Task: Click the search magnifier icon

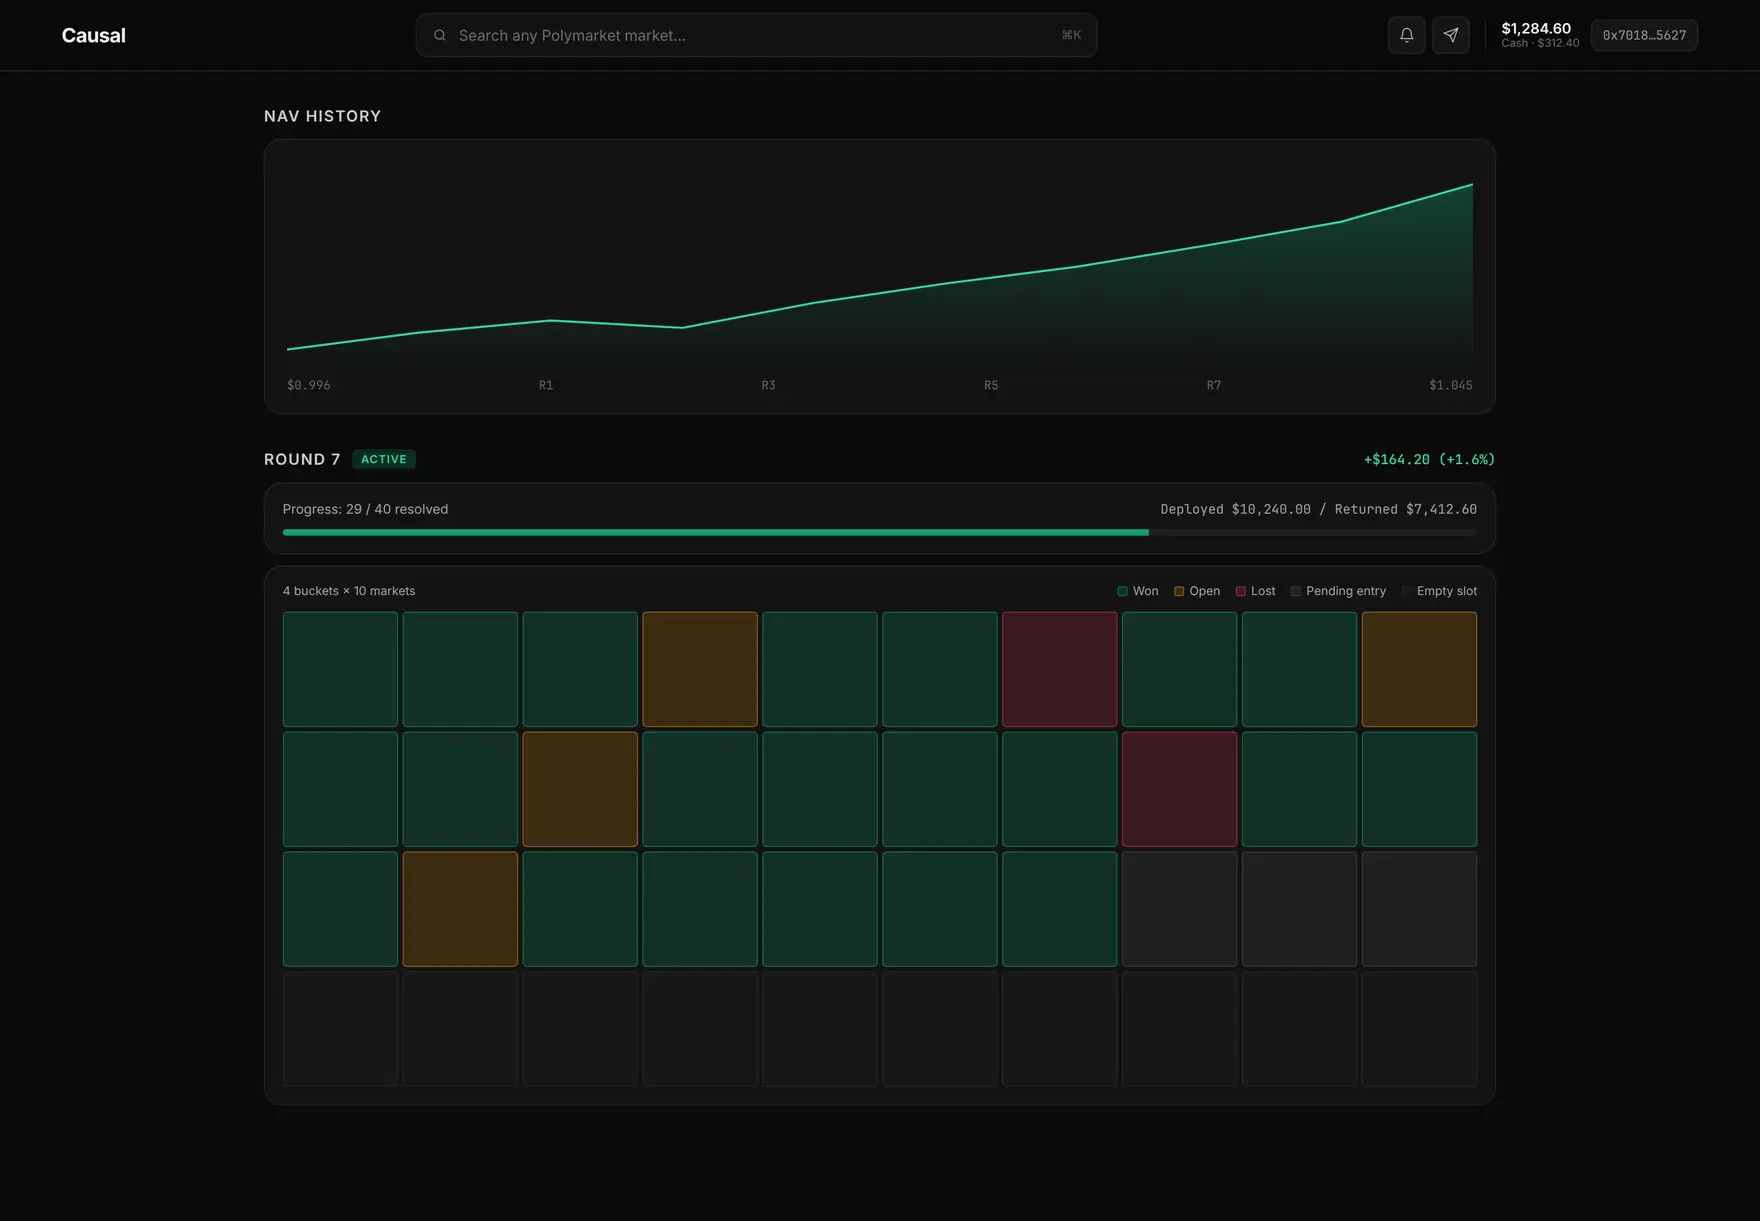Action: (x=439, y=35)
